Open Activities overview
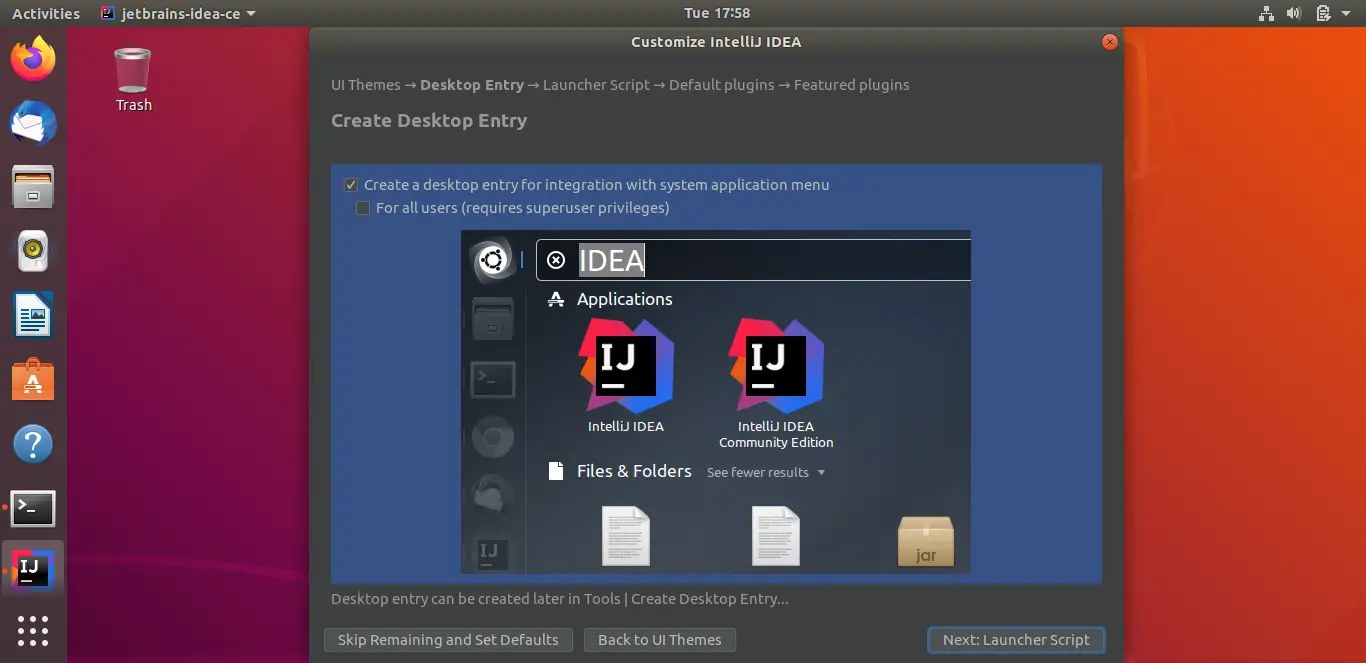 46,13
